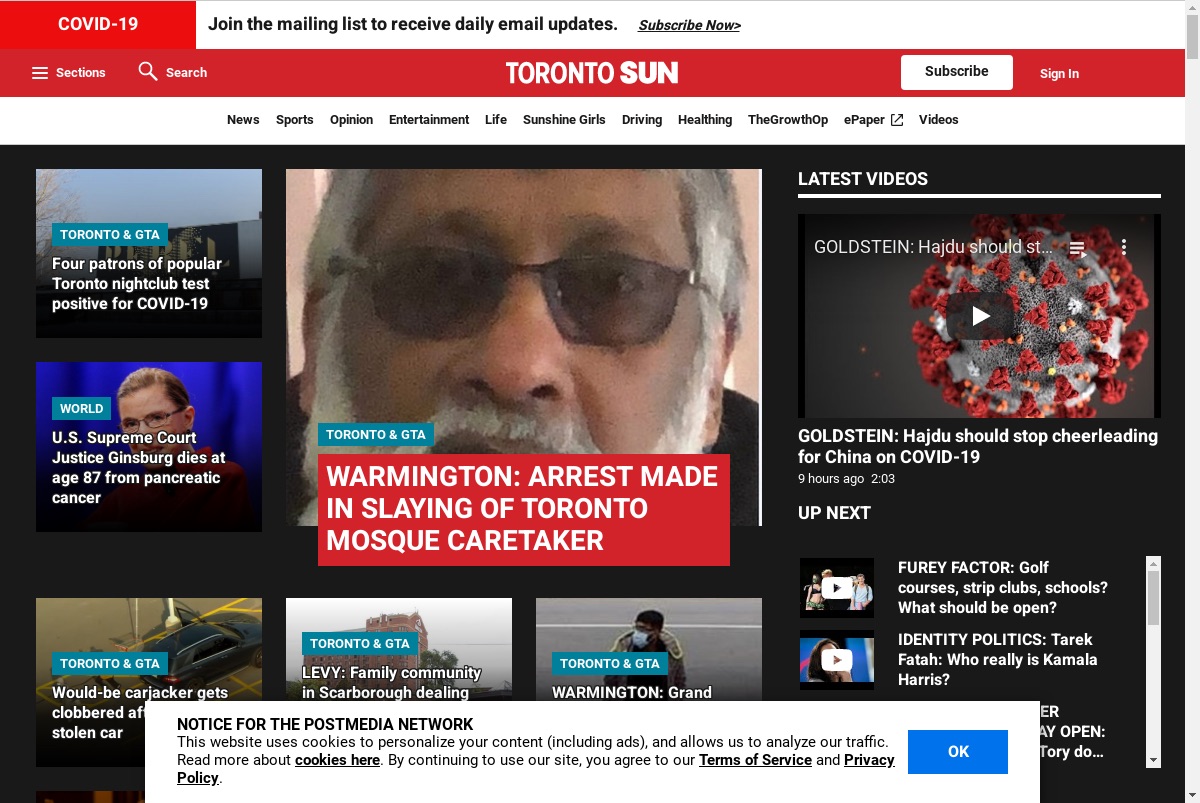Click the LATEST VIDEOS heading
Image resolution: width=1200 pixels, height=803 pixels.
863,179
